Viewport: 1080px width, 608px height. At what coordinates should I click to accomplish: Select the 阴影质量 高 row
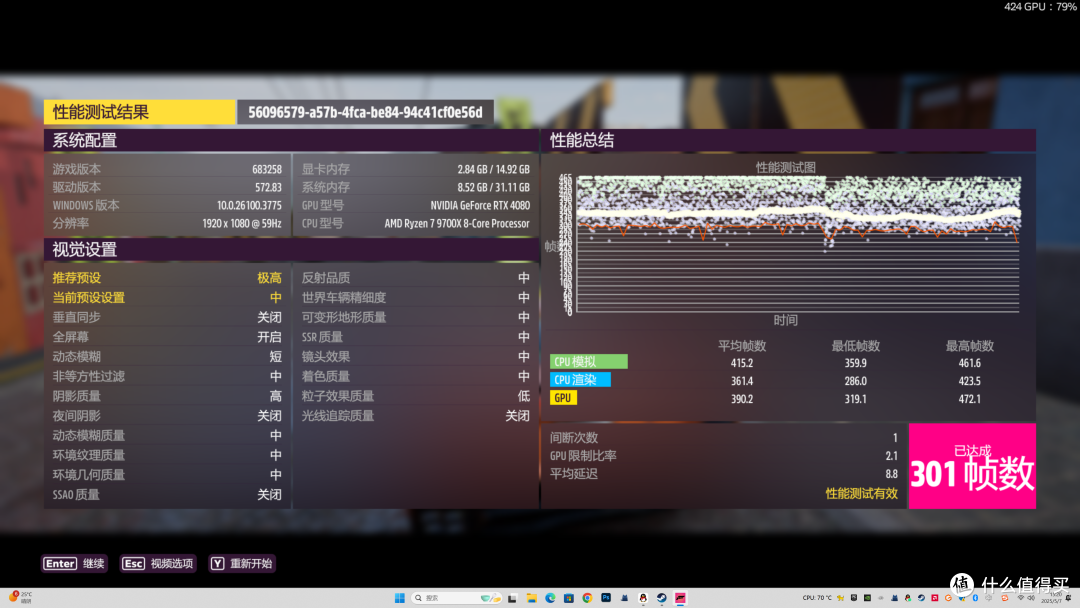click(x=167, y=396)
